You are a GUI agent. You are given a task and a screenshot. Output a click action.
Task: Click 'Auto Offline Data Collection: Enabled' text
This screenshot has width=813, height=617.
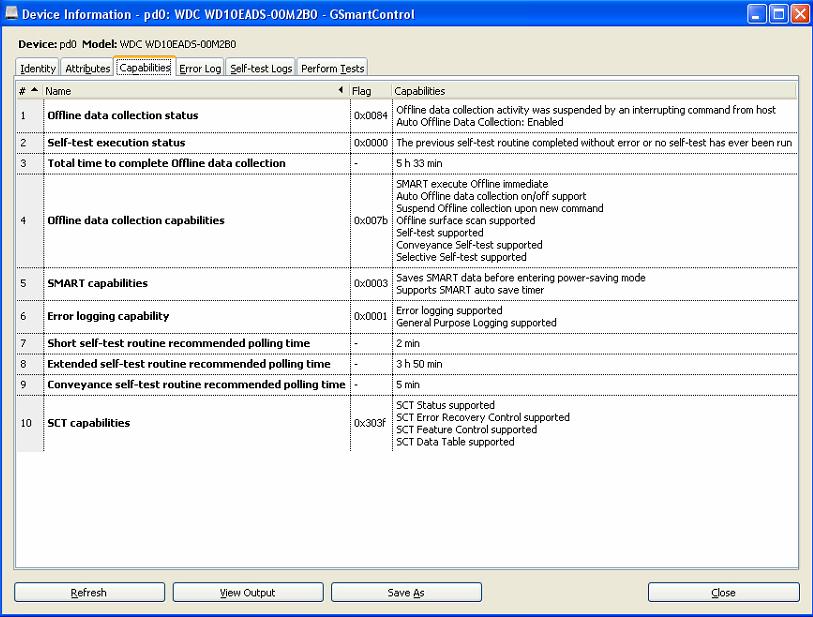[x=480, y=122]
